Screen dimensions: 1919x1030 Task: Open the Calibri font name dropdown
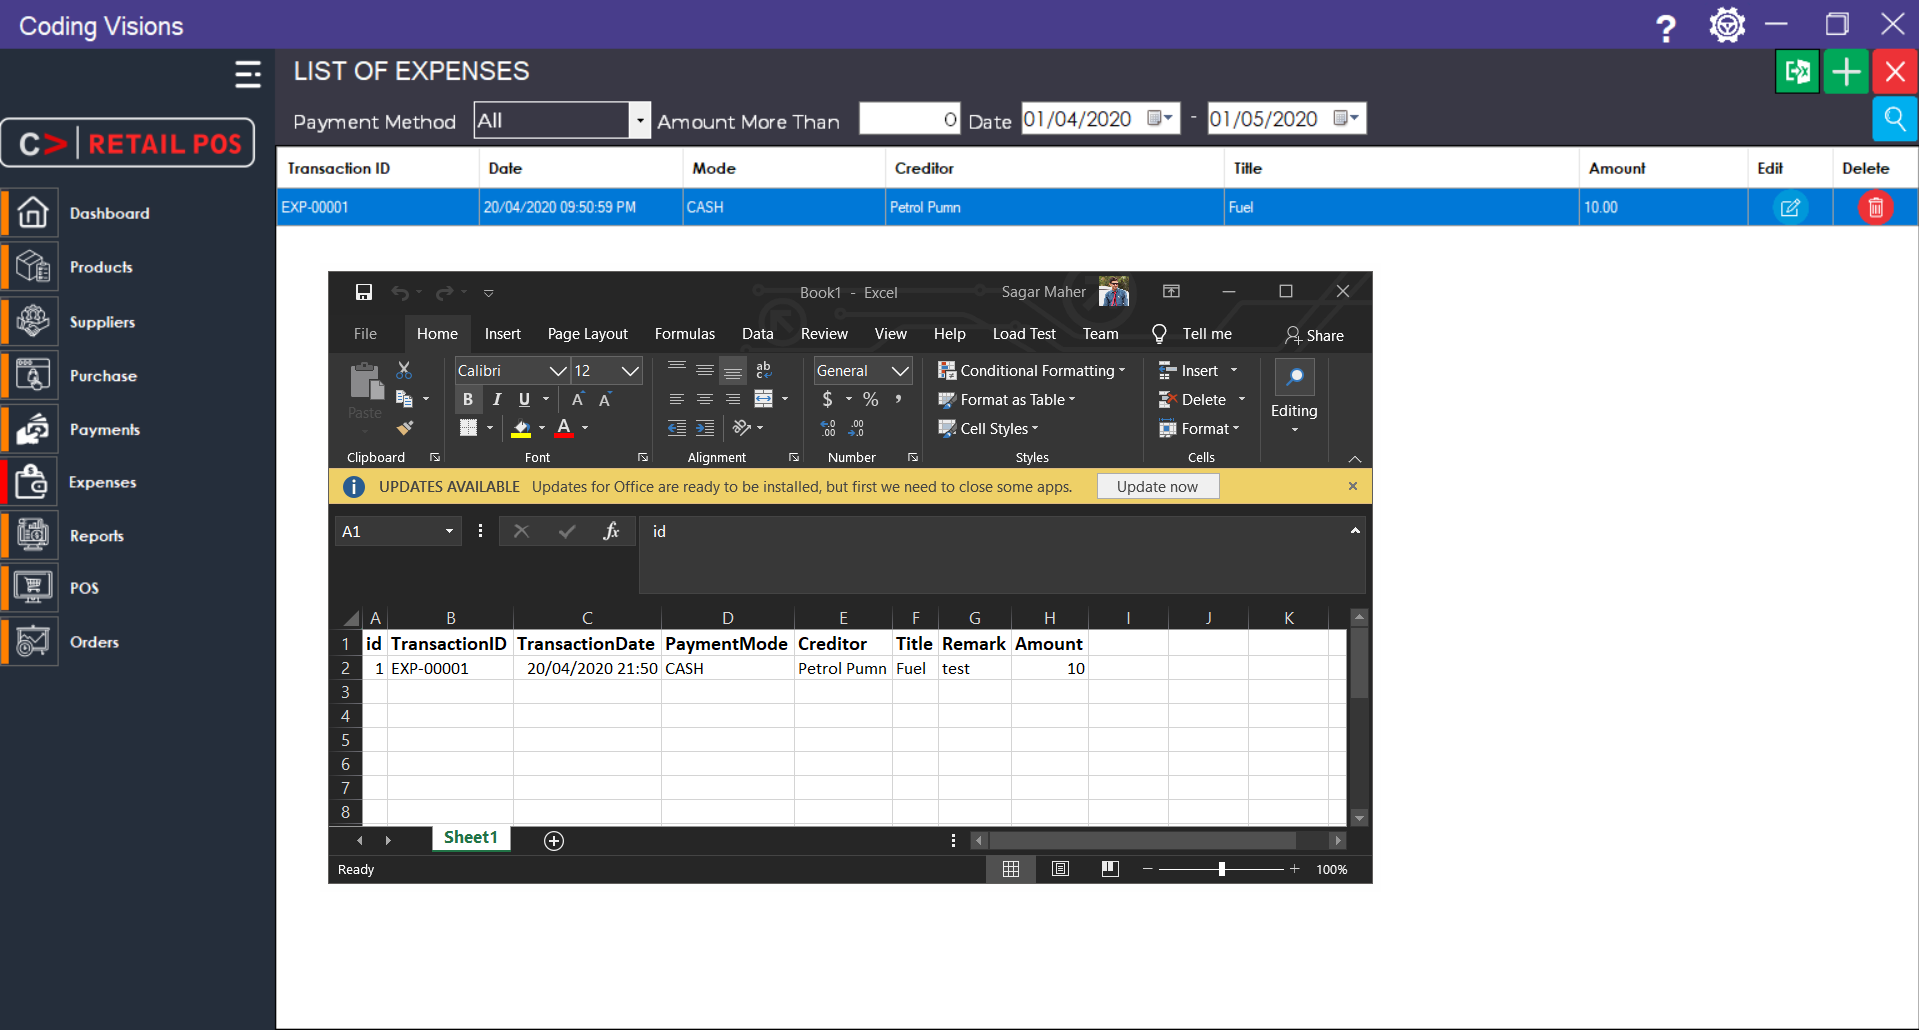tap(558, 371)
